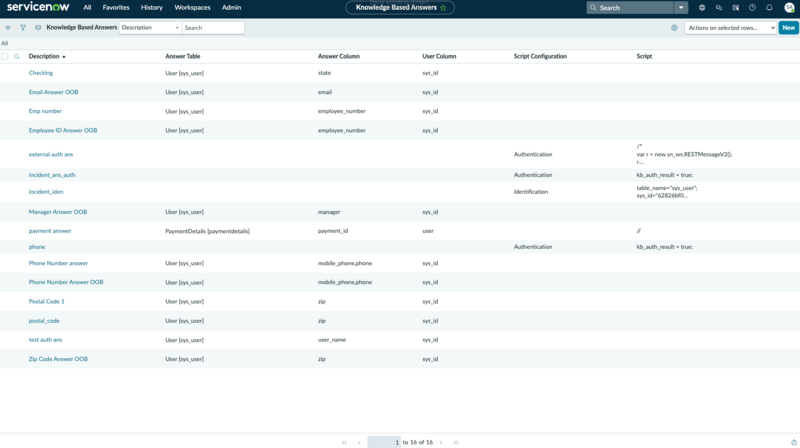This screenshot has height=448, width=800.
Task: Open the personalize list gear icon
Action: 674,28
